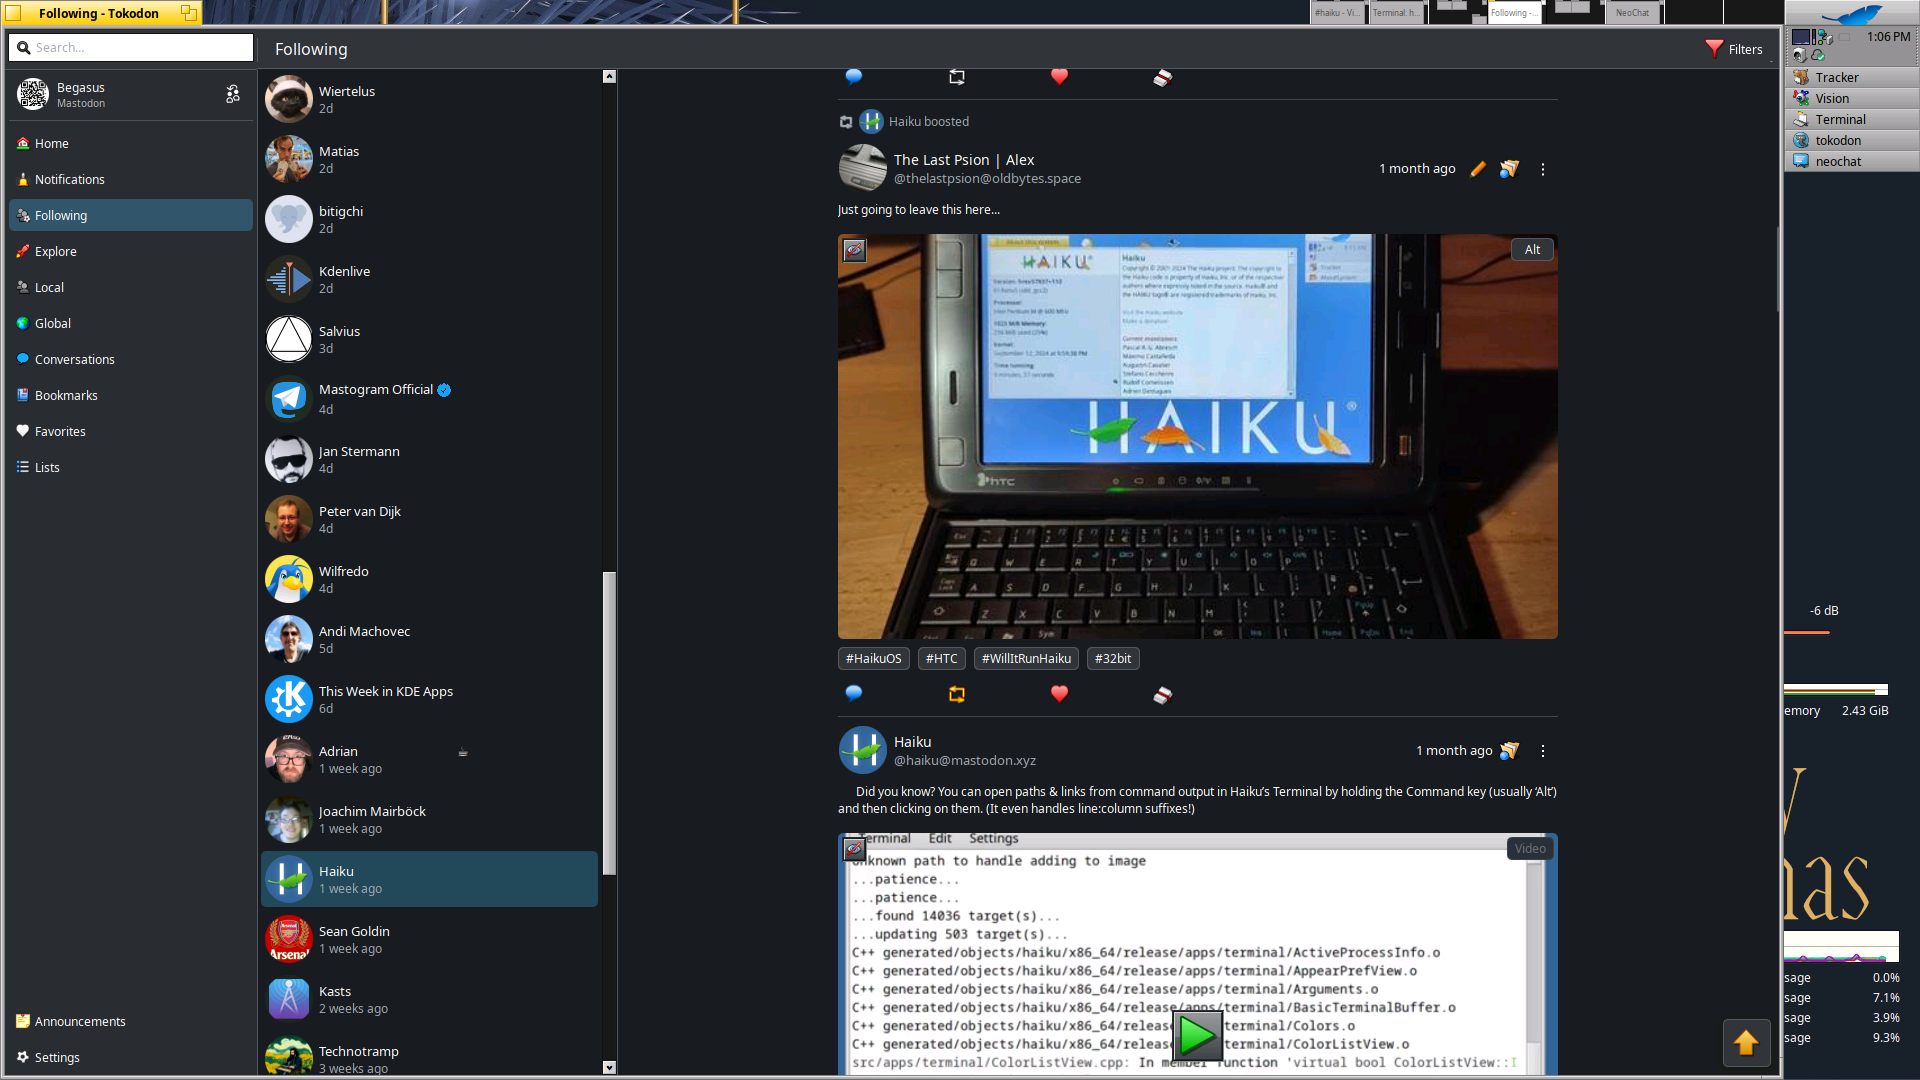Bookmark The Last Psion post
Screen dimensions: 1920x1080
click(x=1163, y=694)
